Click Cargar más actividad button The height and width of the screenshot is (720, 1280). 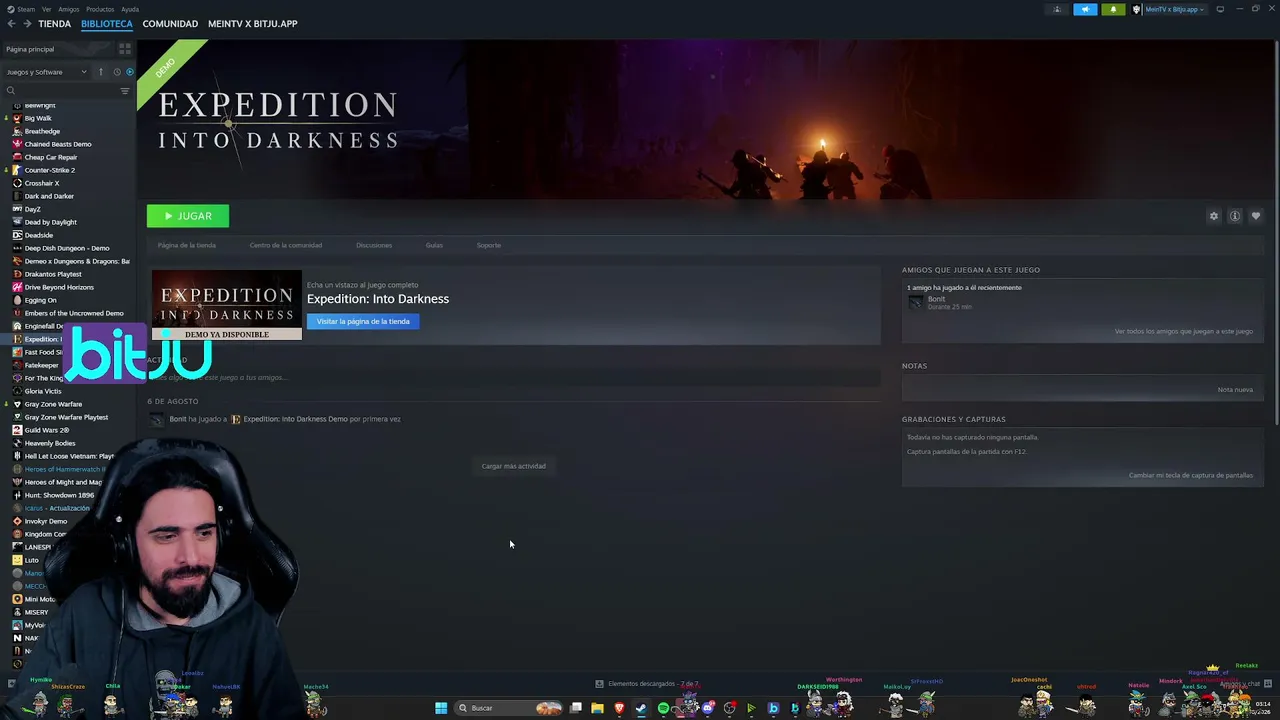click(x=513, y=466)
